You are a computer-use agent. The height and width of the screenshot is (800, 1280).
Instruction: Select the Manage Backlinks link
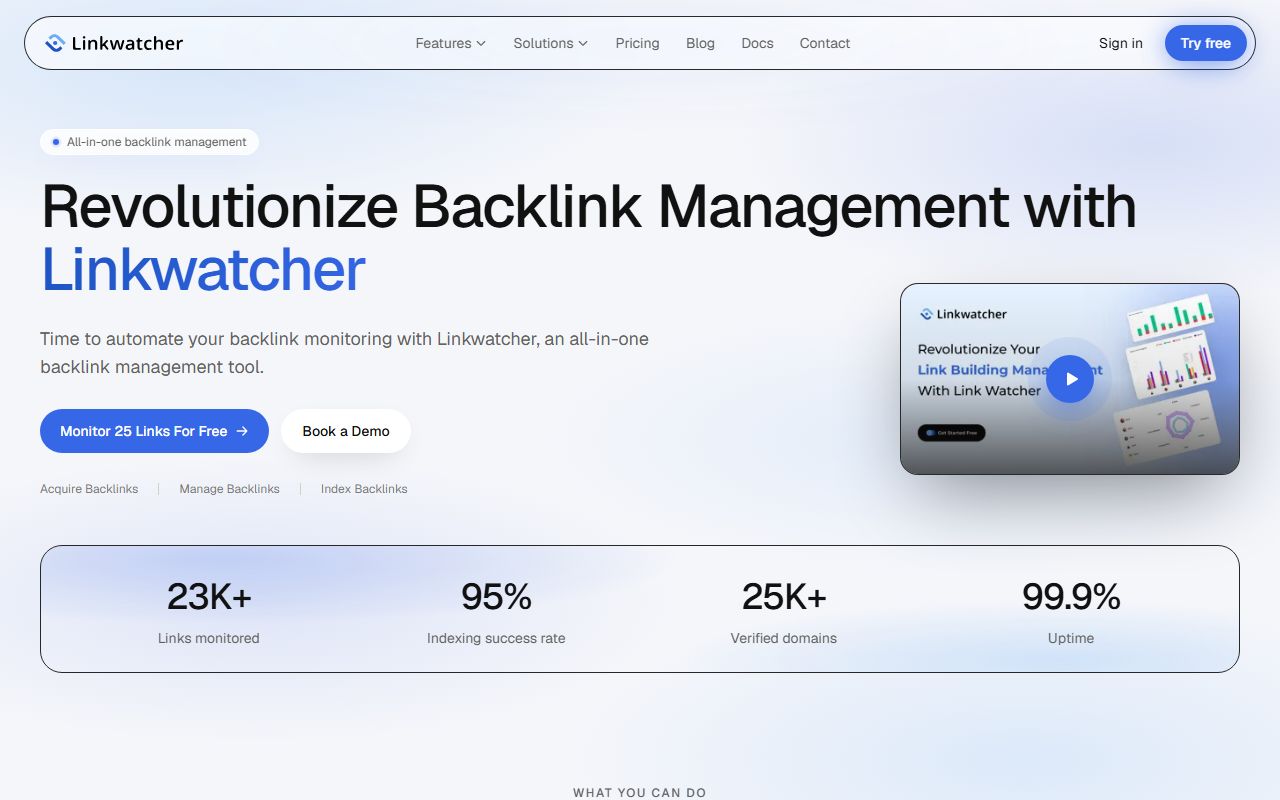[229, 489]
